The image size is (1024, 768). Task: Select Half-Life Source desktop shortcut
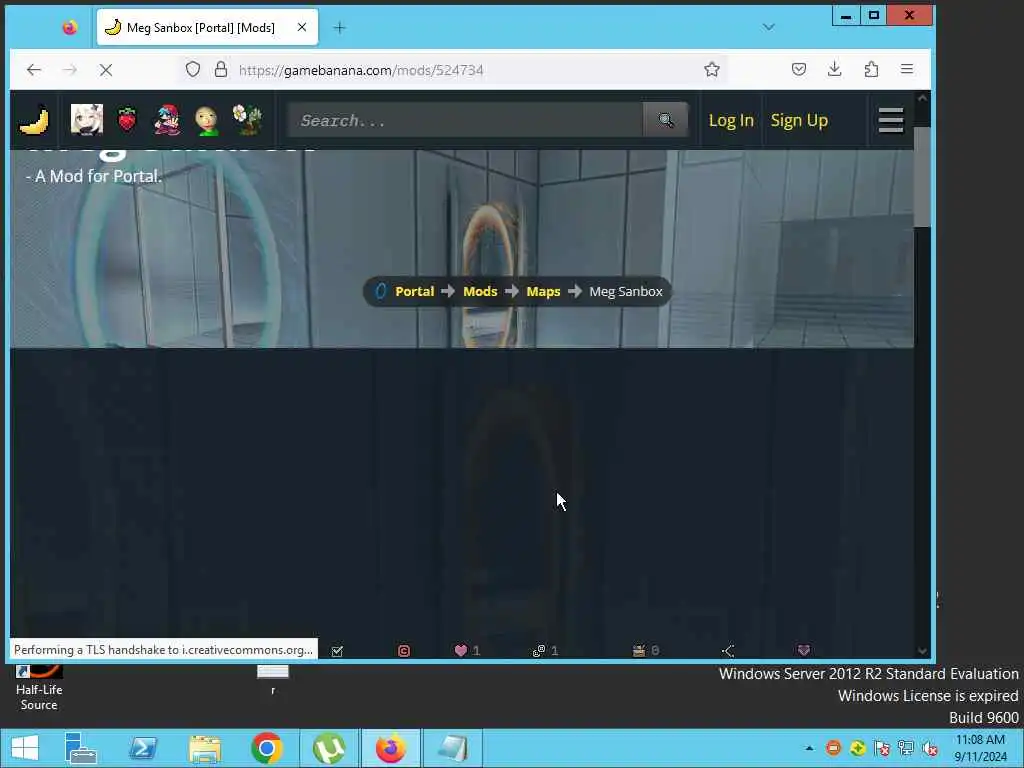[39, 688]
